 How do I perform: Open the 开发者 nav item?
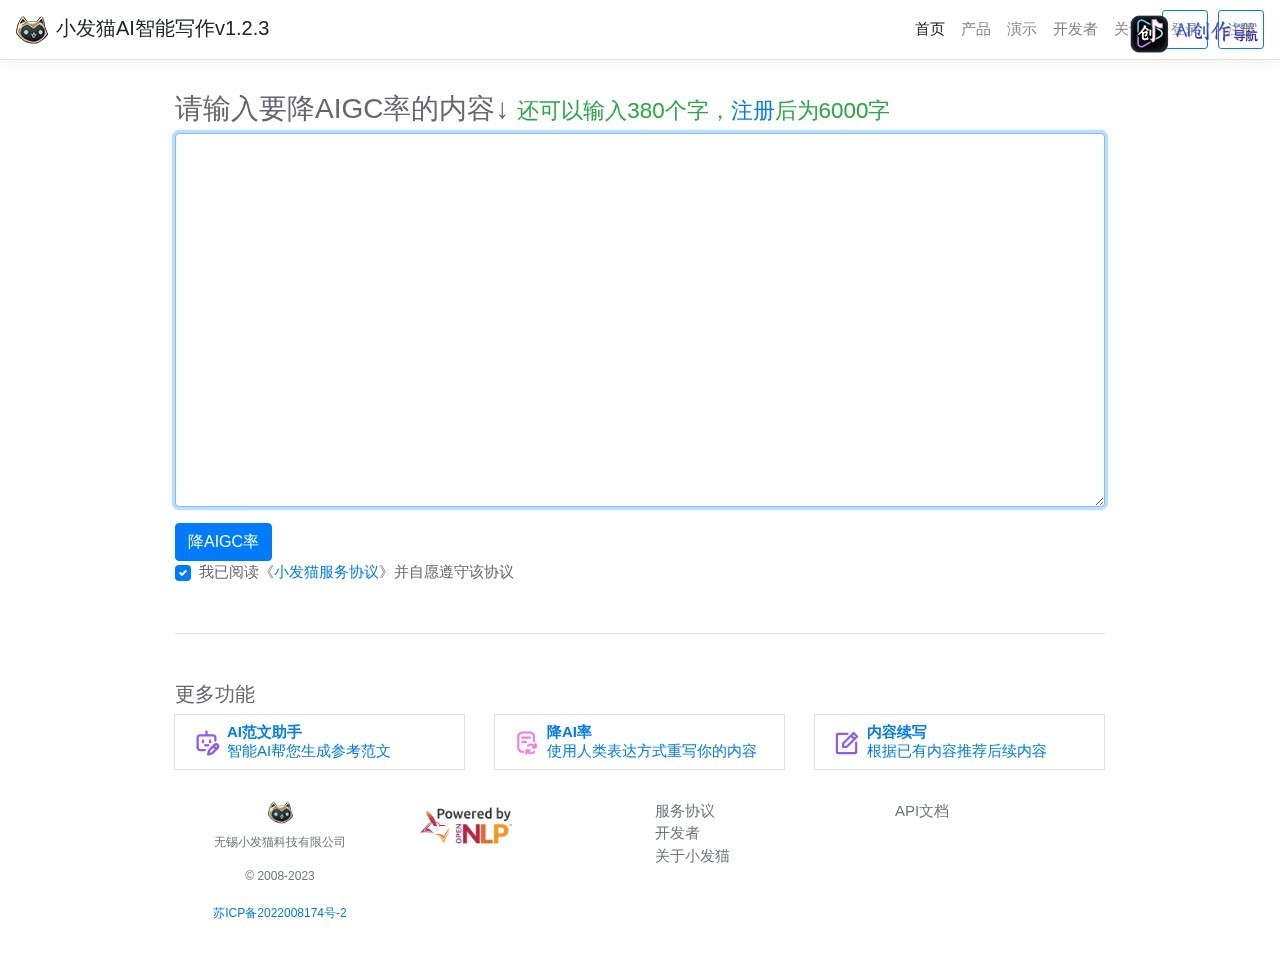[x=1075, y=29]
